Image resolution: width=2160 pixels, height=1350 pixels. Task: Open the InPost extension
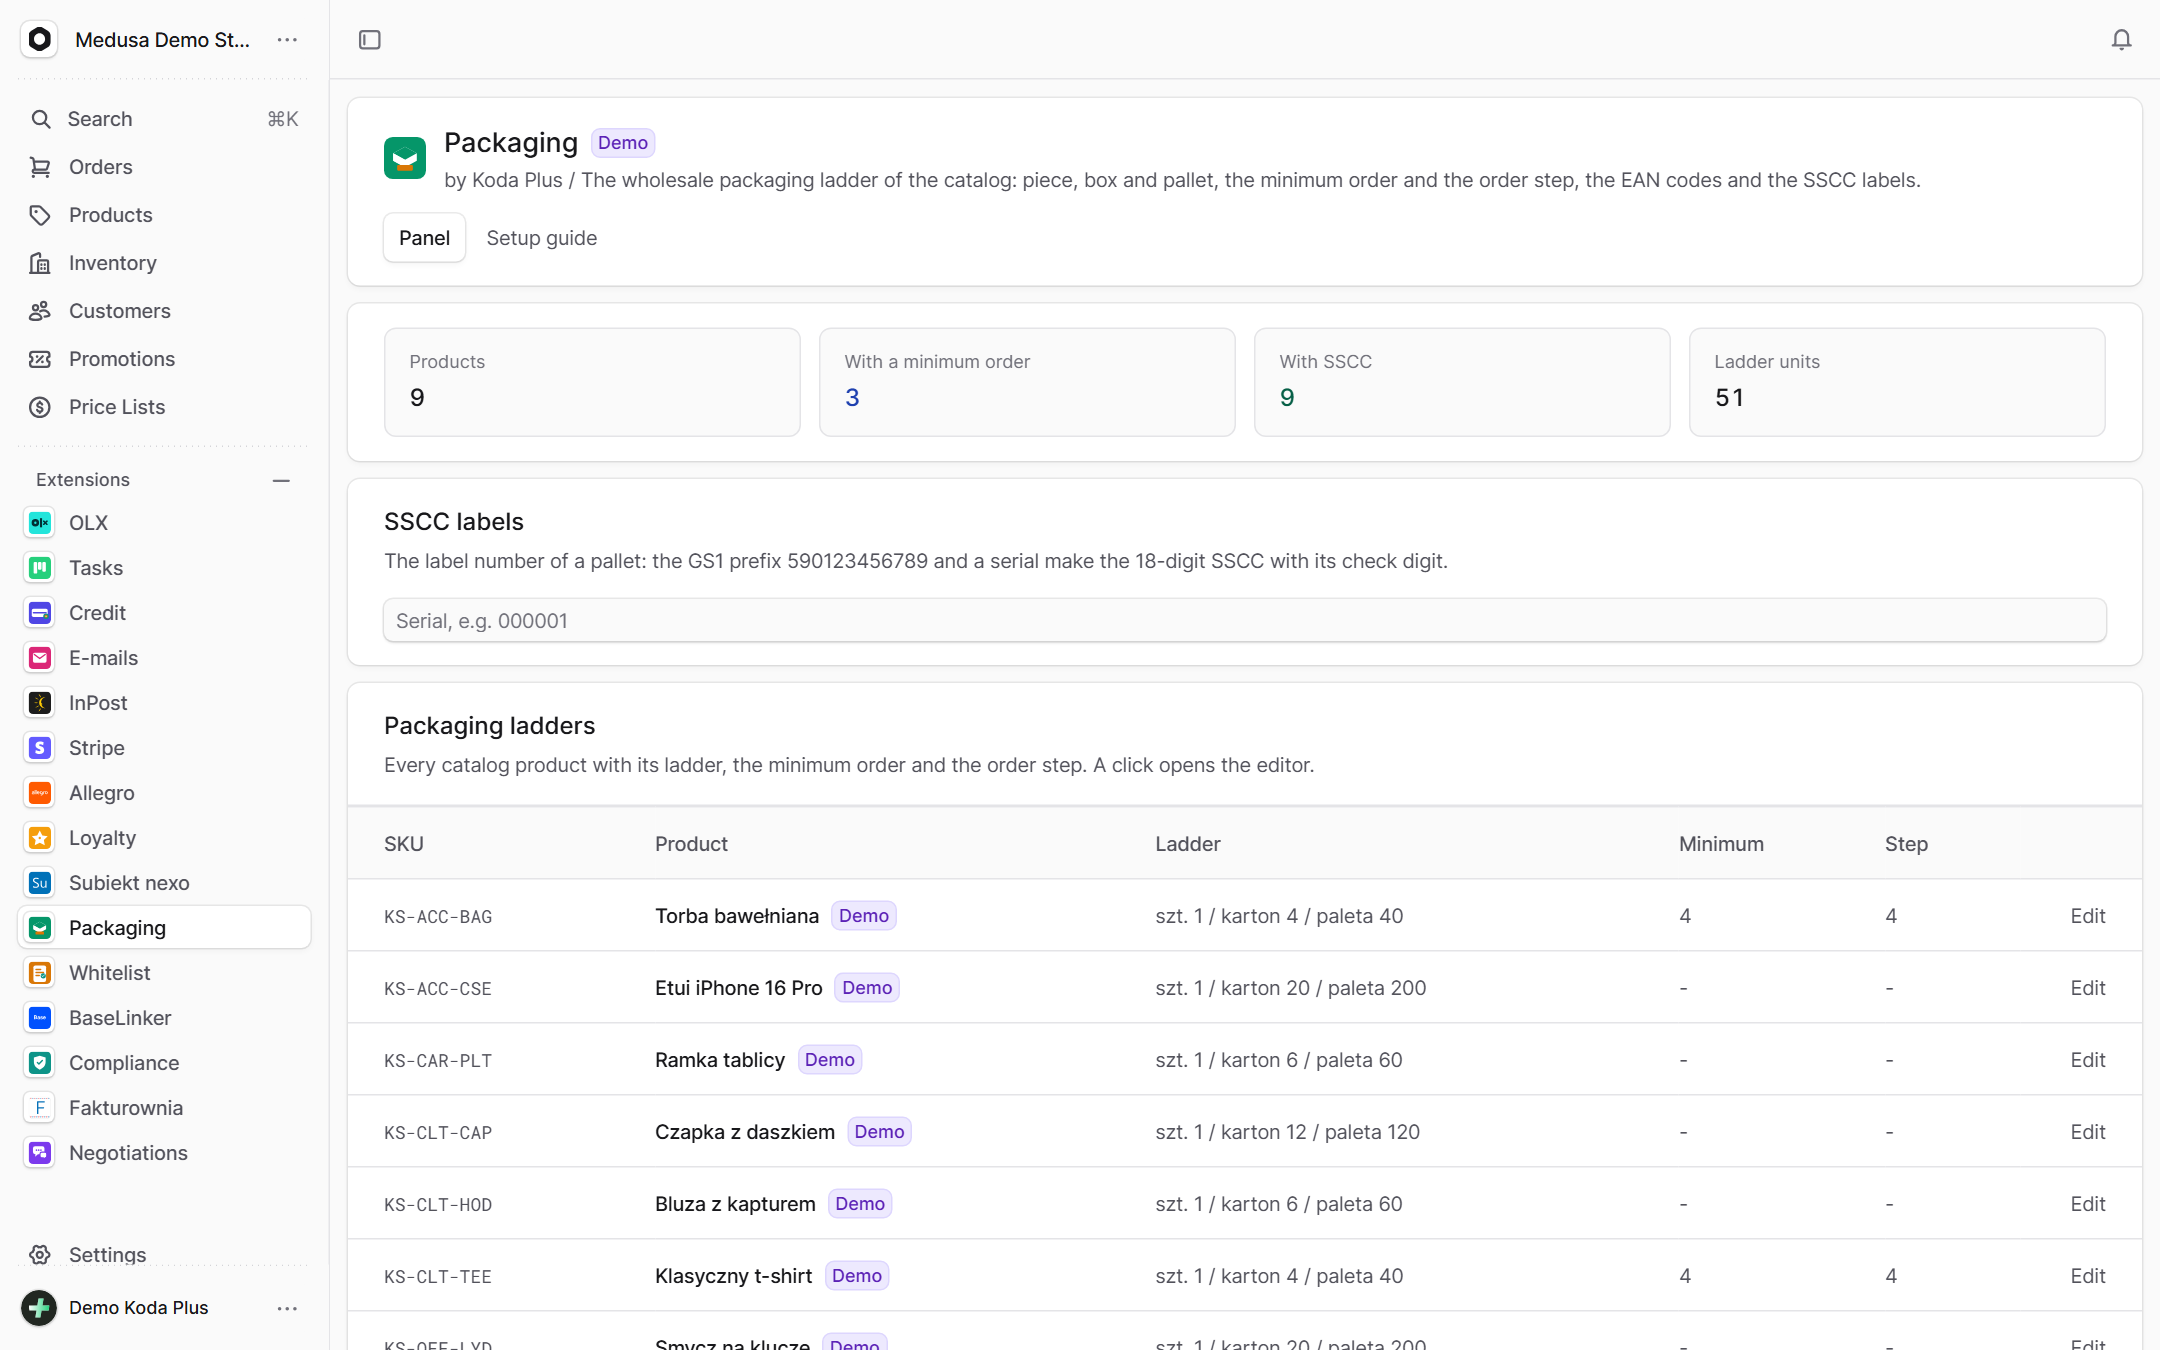pos(164,703)
